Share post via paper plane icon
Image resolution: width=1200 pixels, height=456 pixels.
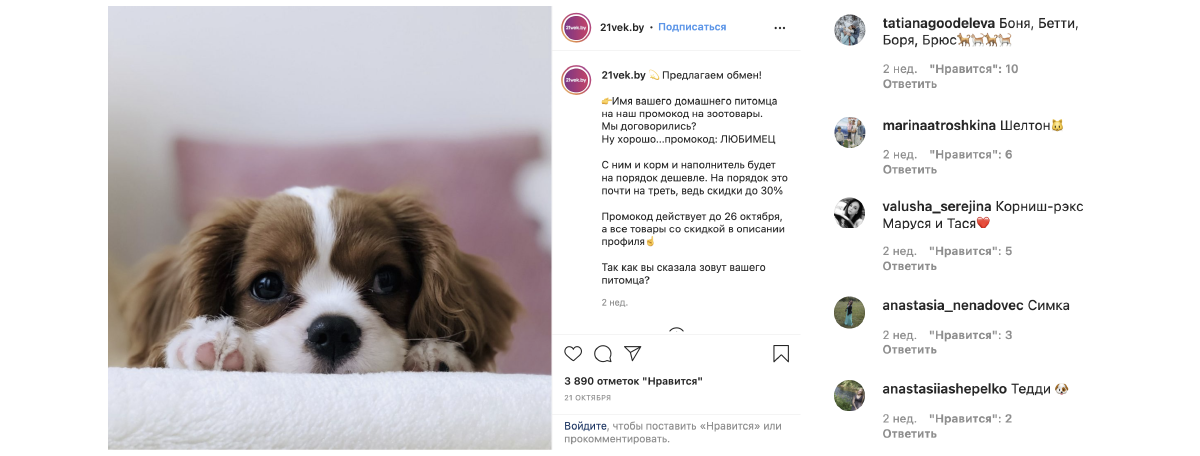point(632,354)
